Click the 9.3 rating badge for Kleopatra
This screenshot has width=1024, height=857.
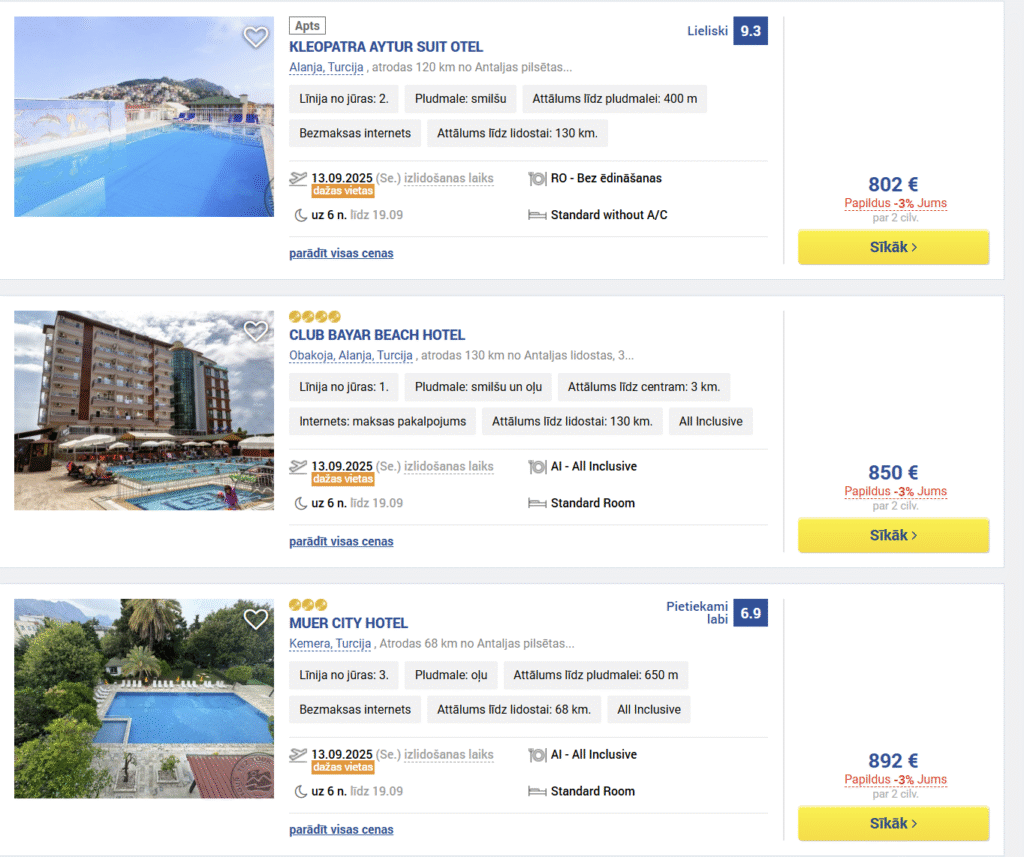pos(750,31)
